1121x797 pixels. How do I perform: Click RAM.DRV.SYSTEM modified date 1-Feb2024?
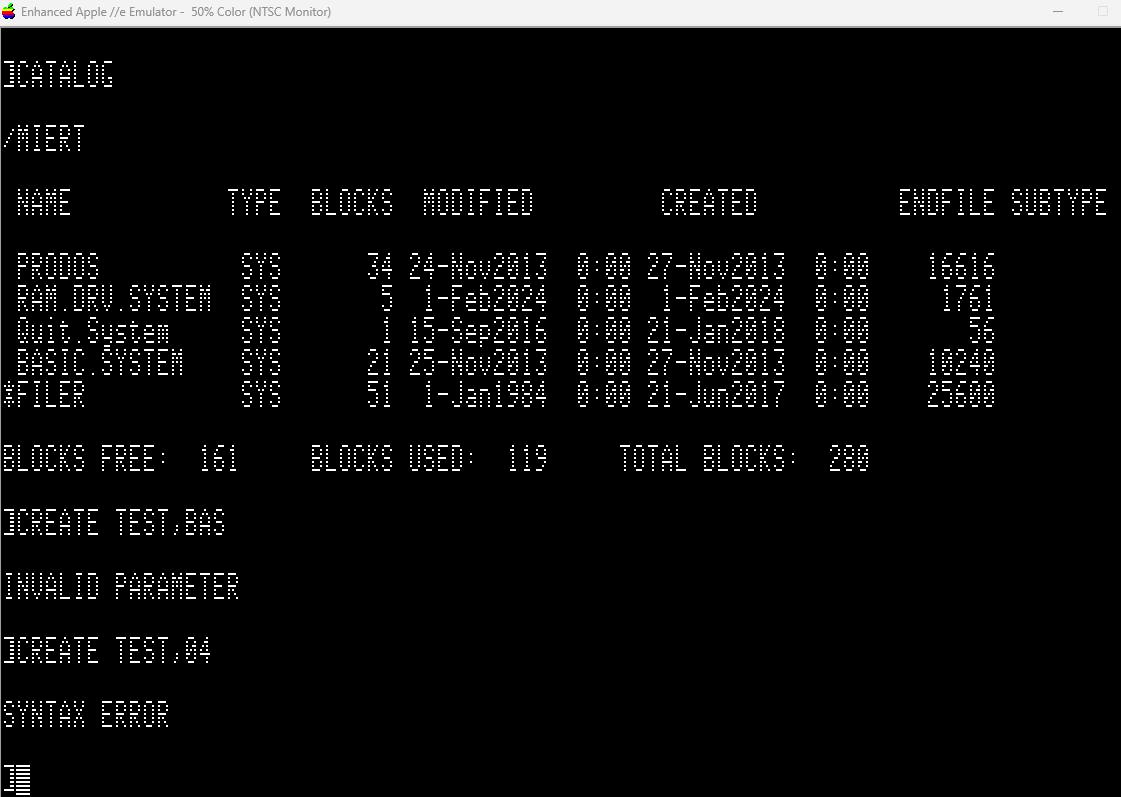(485, 299)
